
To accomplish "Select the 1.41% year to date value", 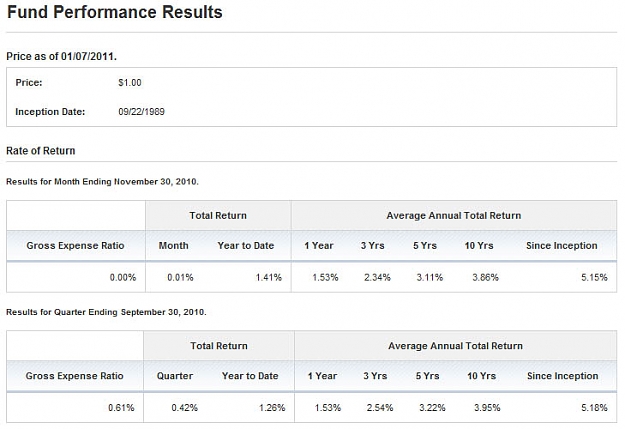I will pyautogui.click(x=269, y=277).
